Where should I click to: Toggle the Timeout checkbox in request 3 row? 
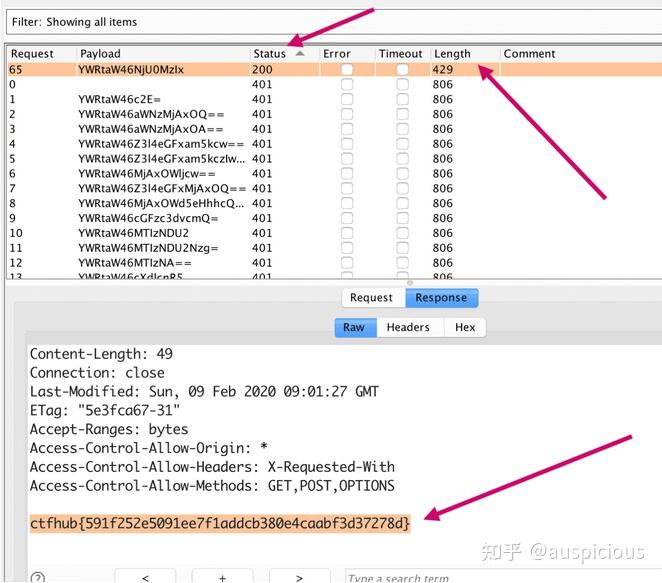click(x=402, y=129)
